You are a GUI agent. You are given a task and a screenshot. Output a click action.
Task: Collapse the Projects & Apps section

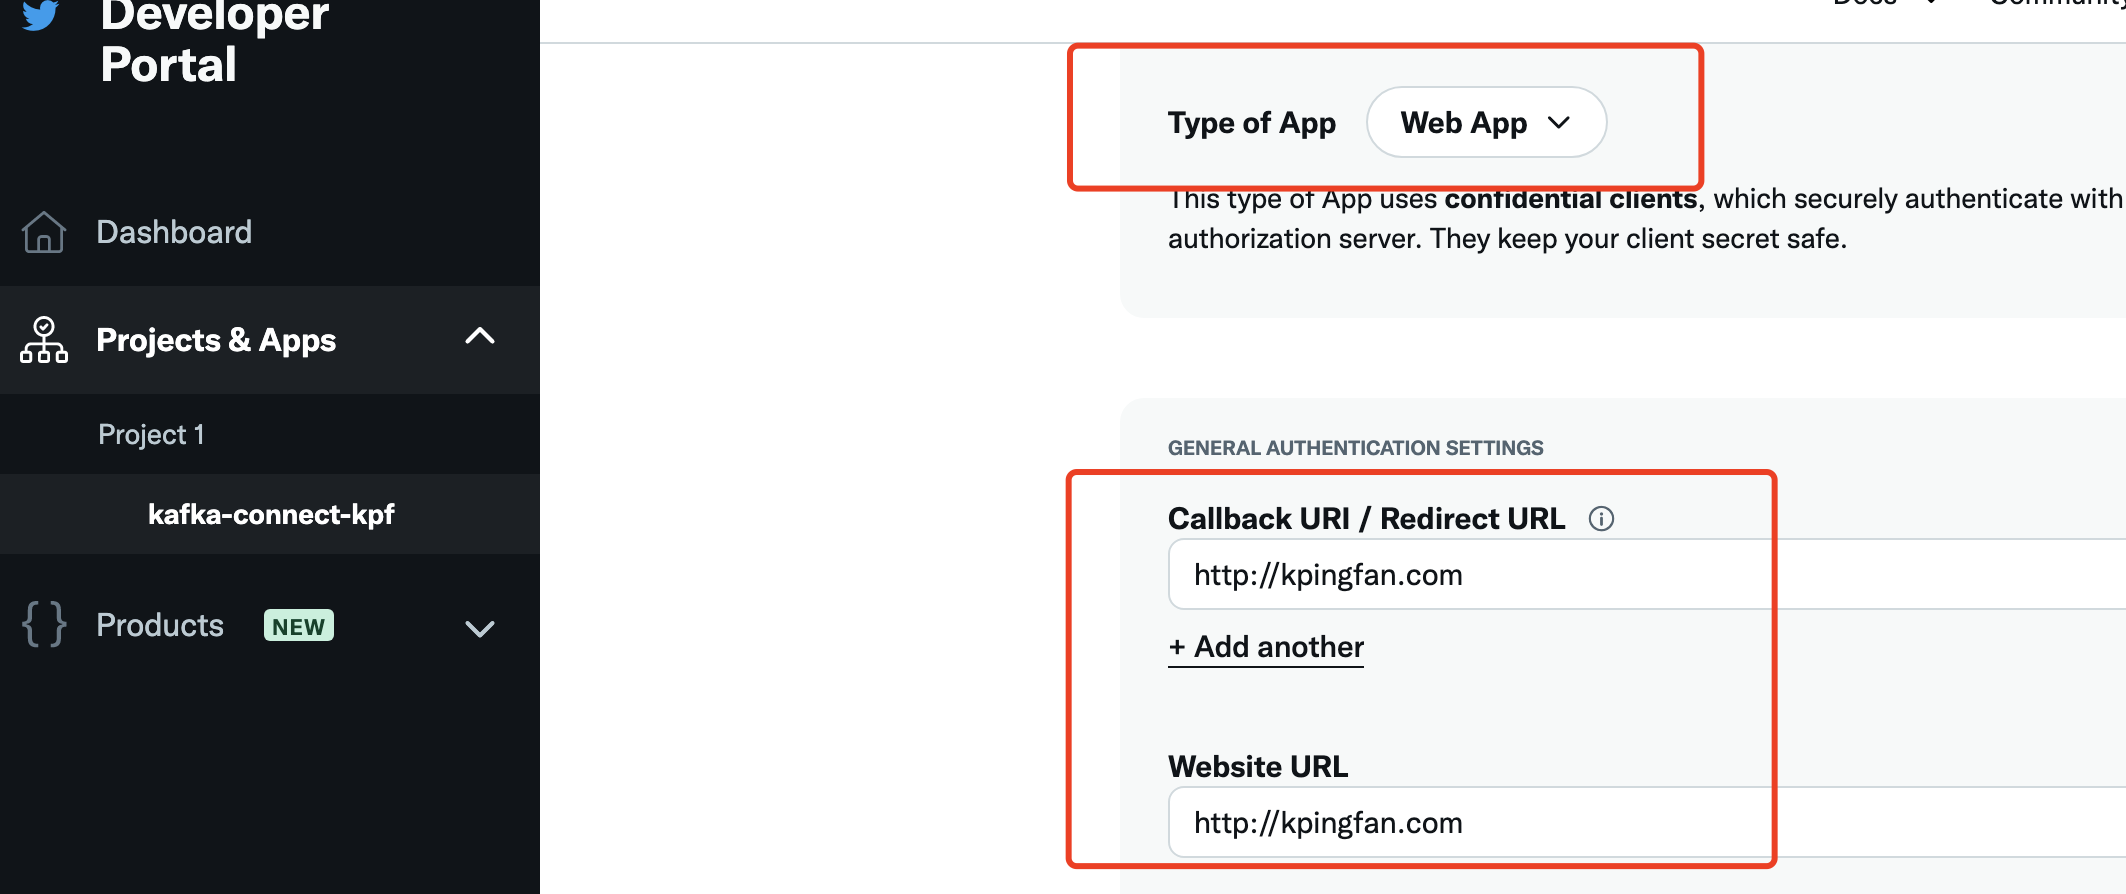click(480, 336)
